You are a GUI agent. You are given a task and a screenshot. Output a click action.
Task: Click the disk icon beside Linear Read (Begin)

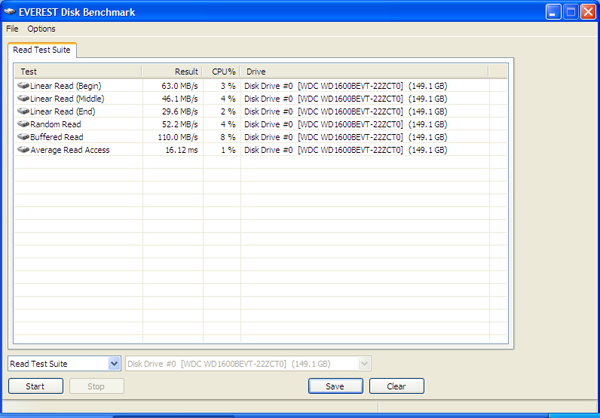pos(23,86)
